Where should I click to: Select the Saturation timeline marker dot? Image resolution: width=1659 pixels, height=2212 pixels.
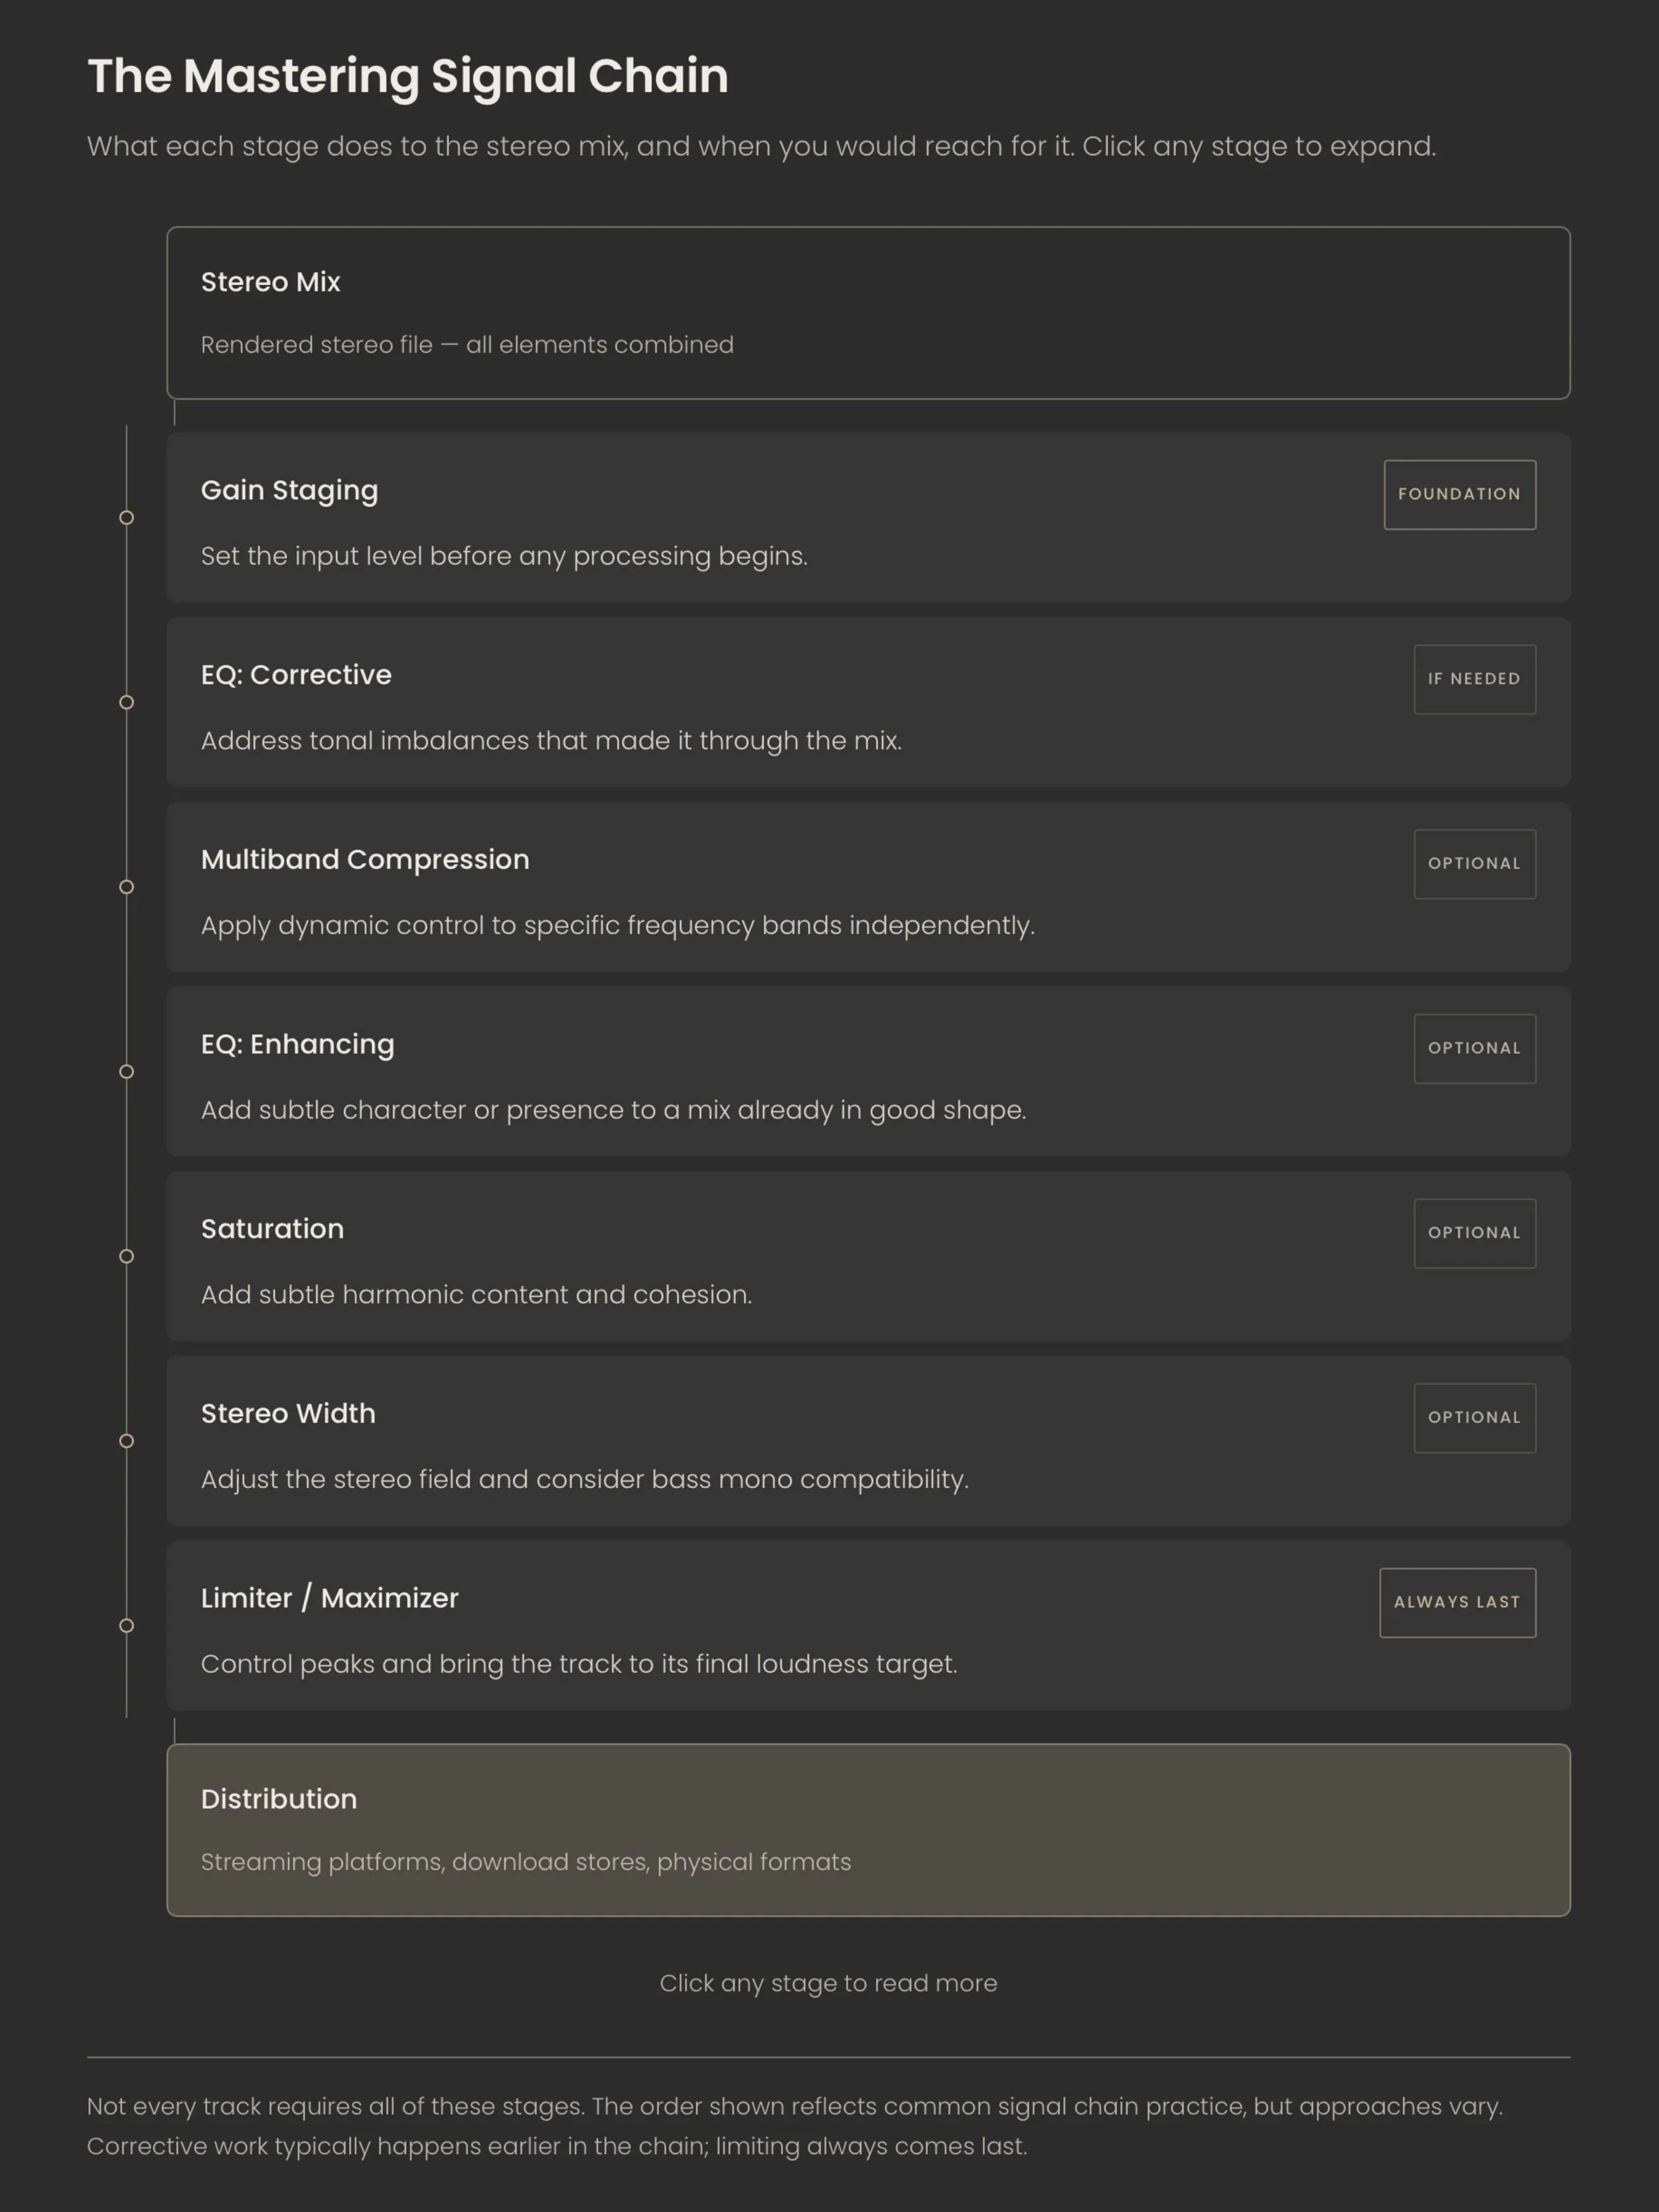pos(127,1256)
